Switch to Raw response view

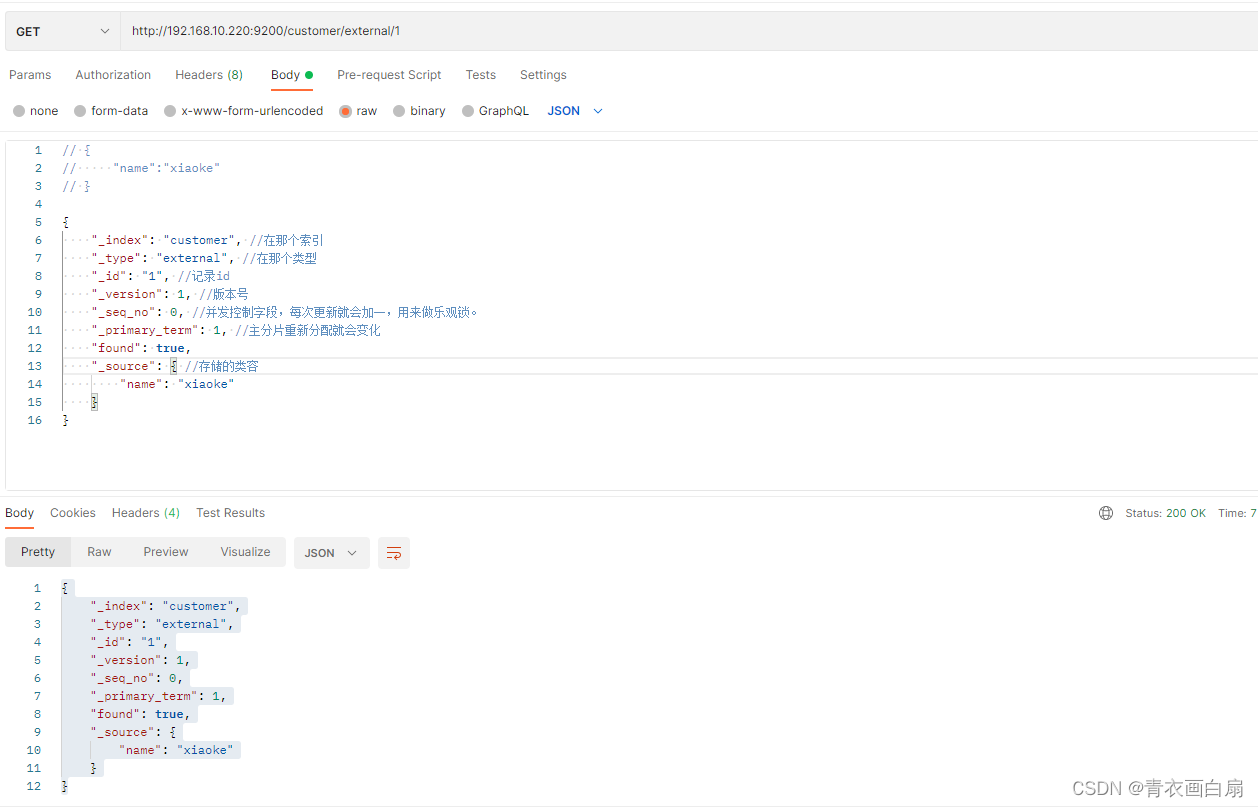pos(99,552)
